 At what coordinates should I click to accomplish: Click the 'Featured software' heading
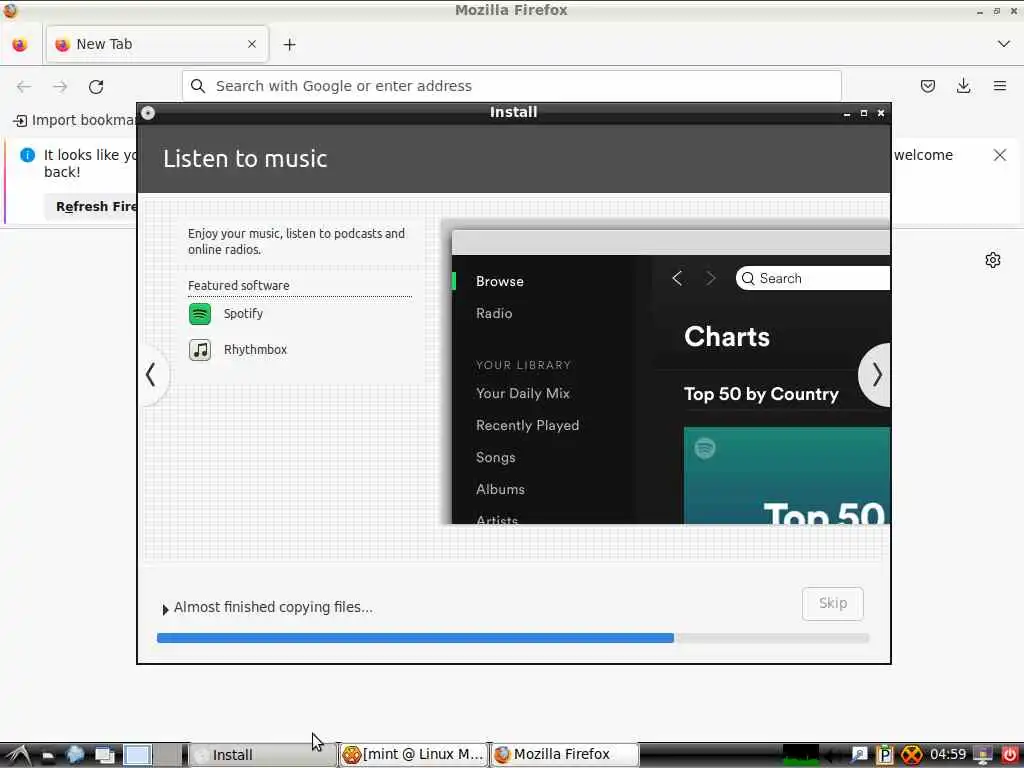tap(238, 286)
